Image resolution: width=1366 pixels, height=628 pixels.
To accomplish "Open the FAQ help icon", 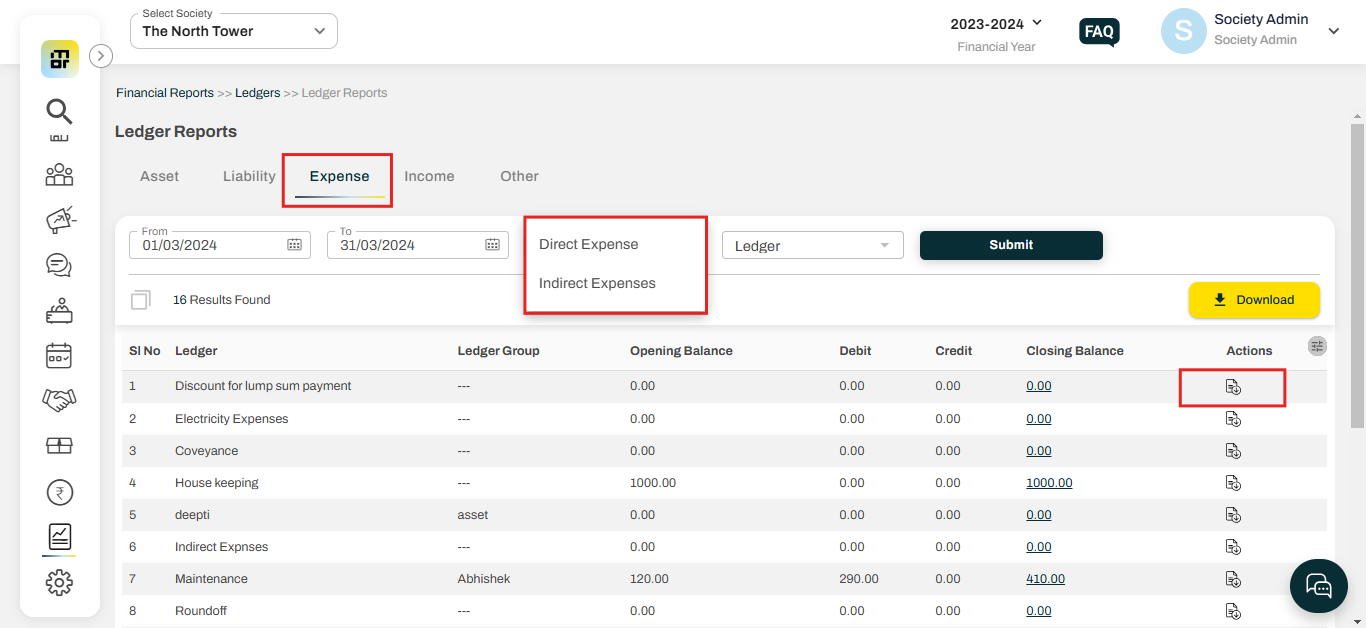I will [x=1099, y=32].
